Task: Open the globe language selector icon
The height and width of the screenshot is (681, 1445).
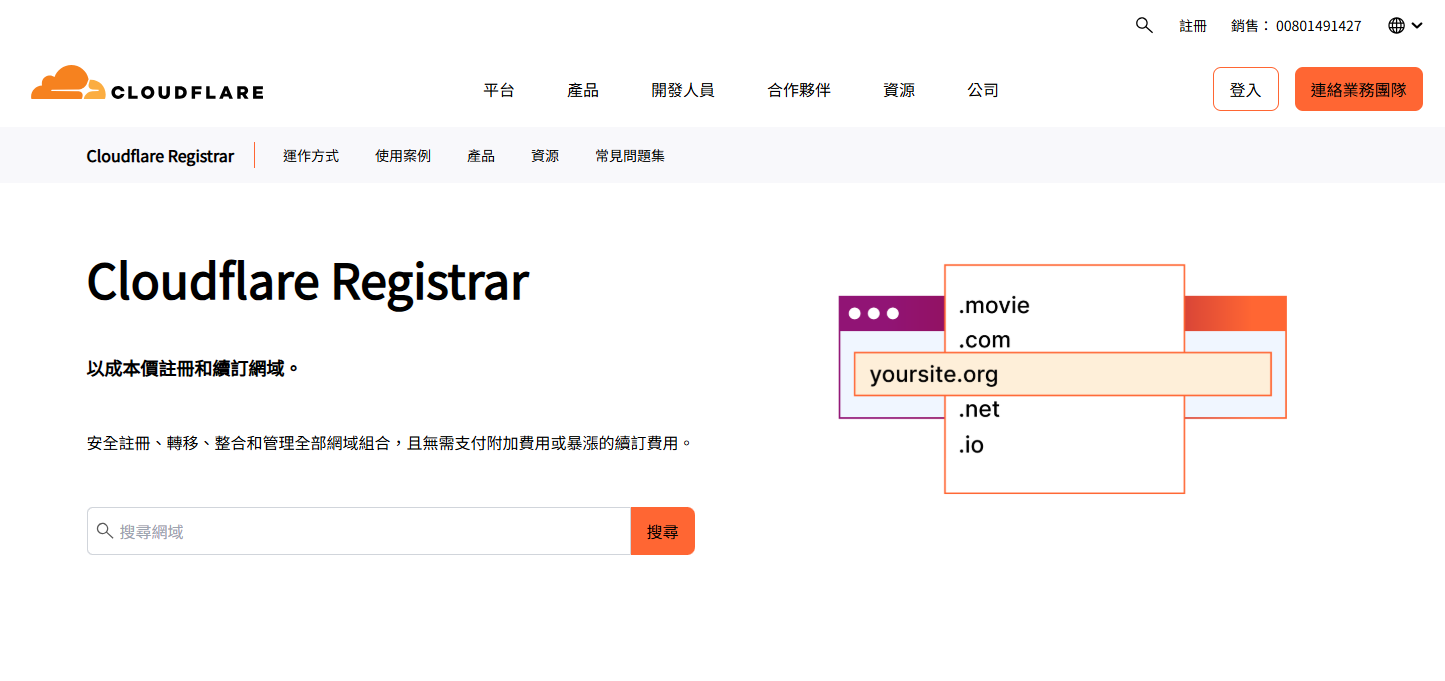Action: [x=1396, y=25]
